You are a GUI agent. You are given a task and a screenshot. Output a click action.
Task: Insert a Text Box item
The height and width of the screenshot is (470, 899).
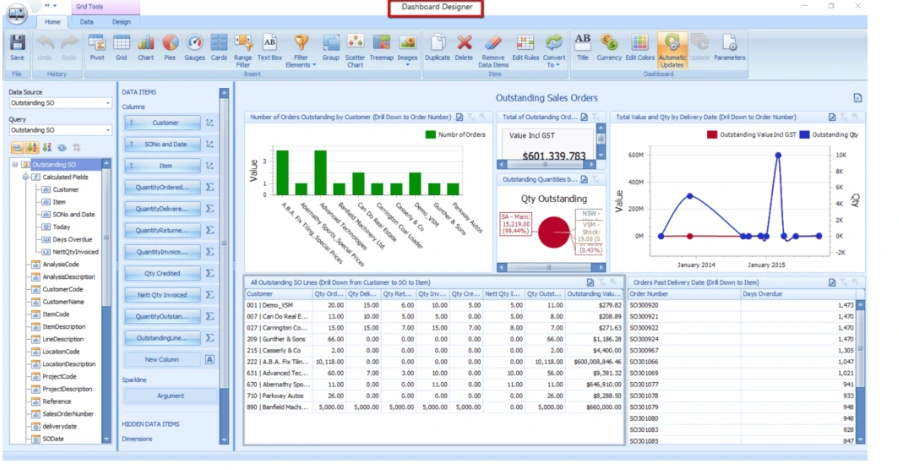click(x=269, y=47)
